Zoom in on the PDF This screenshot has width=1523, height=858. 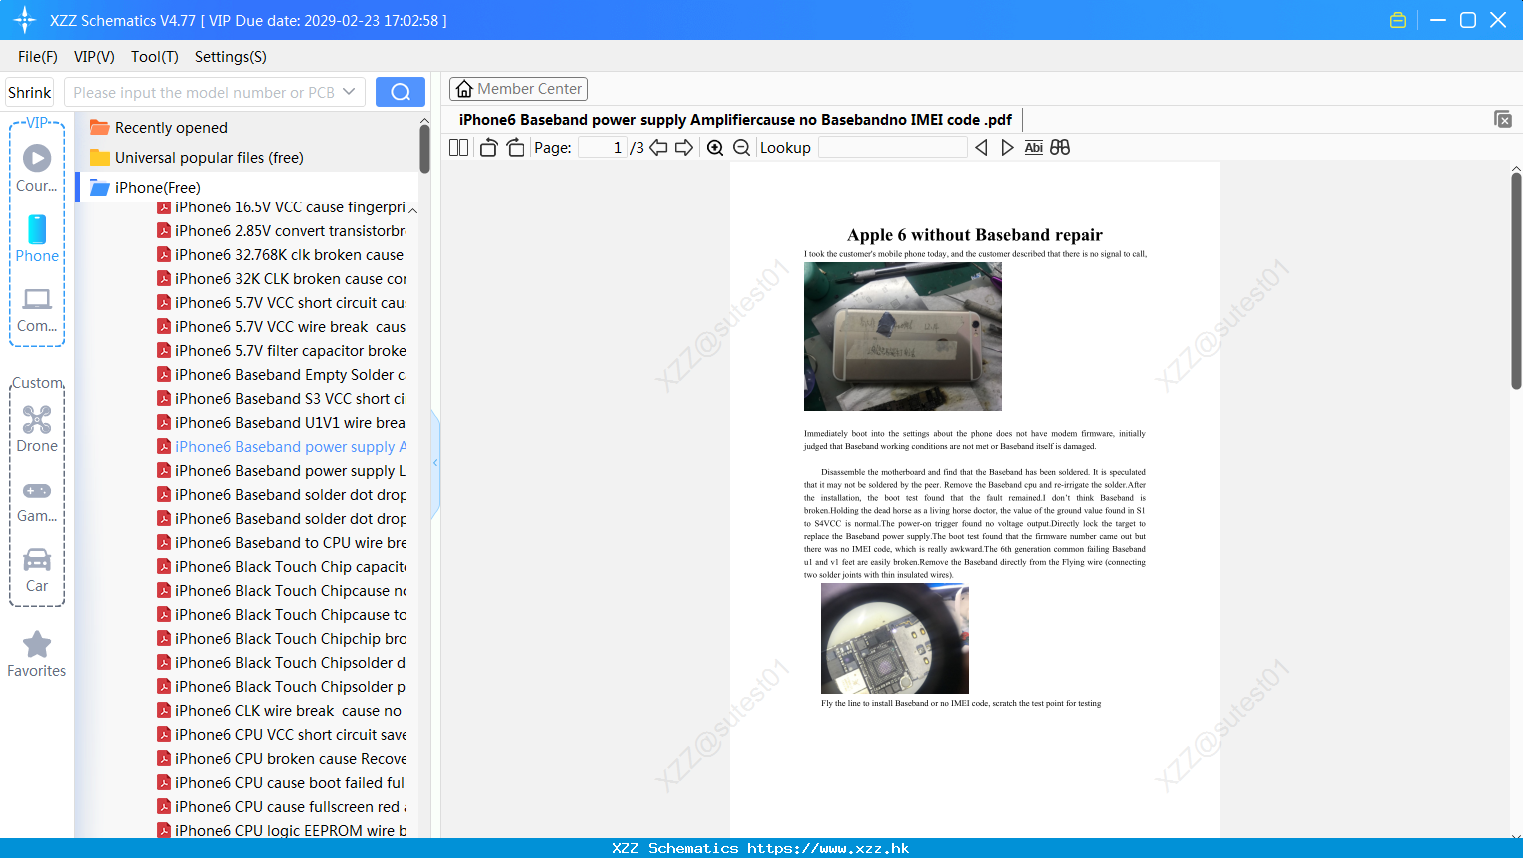coord(715,148)
